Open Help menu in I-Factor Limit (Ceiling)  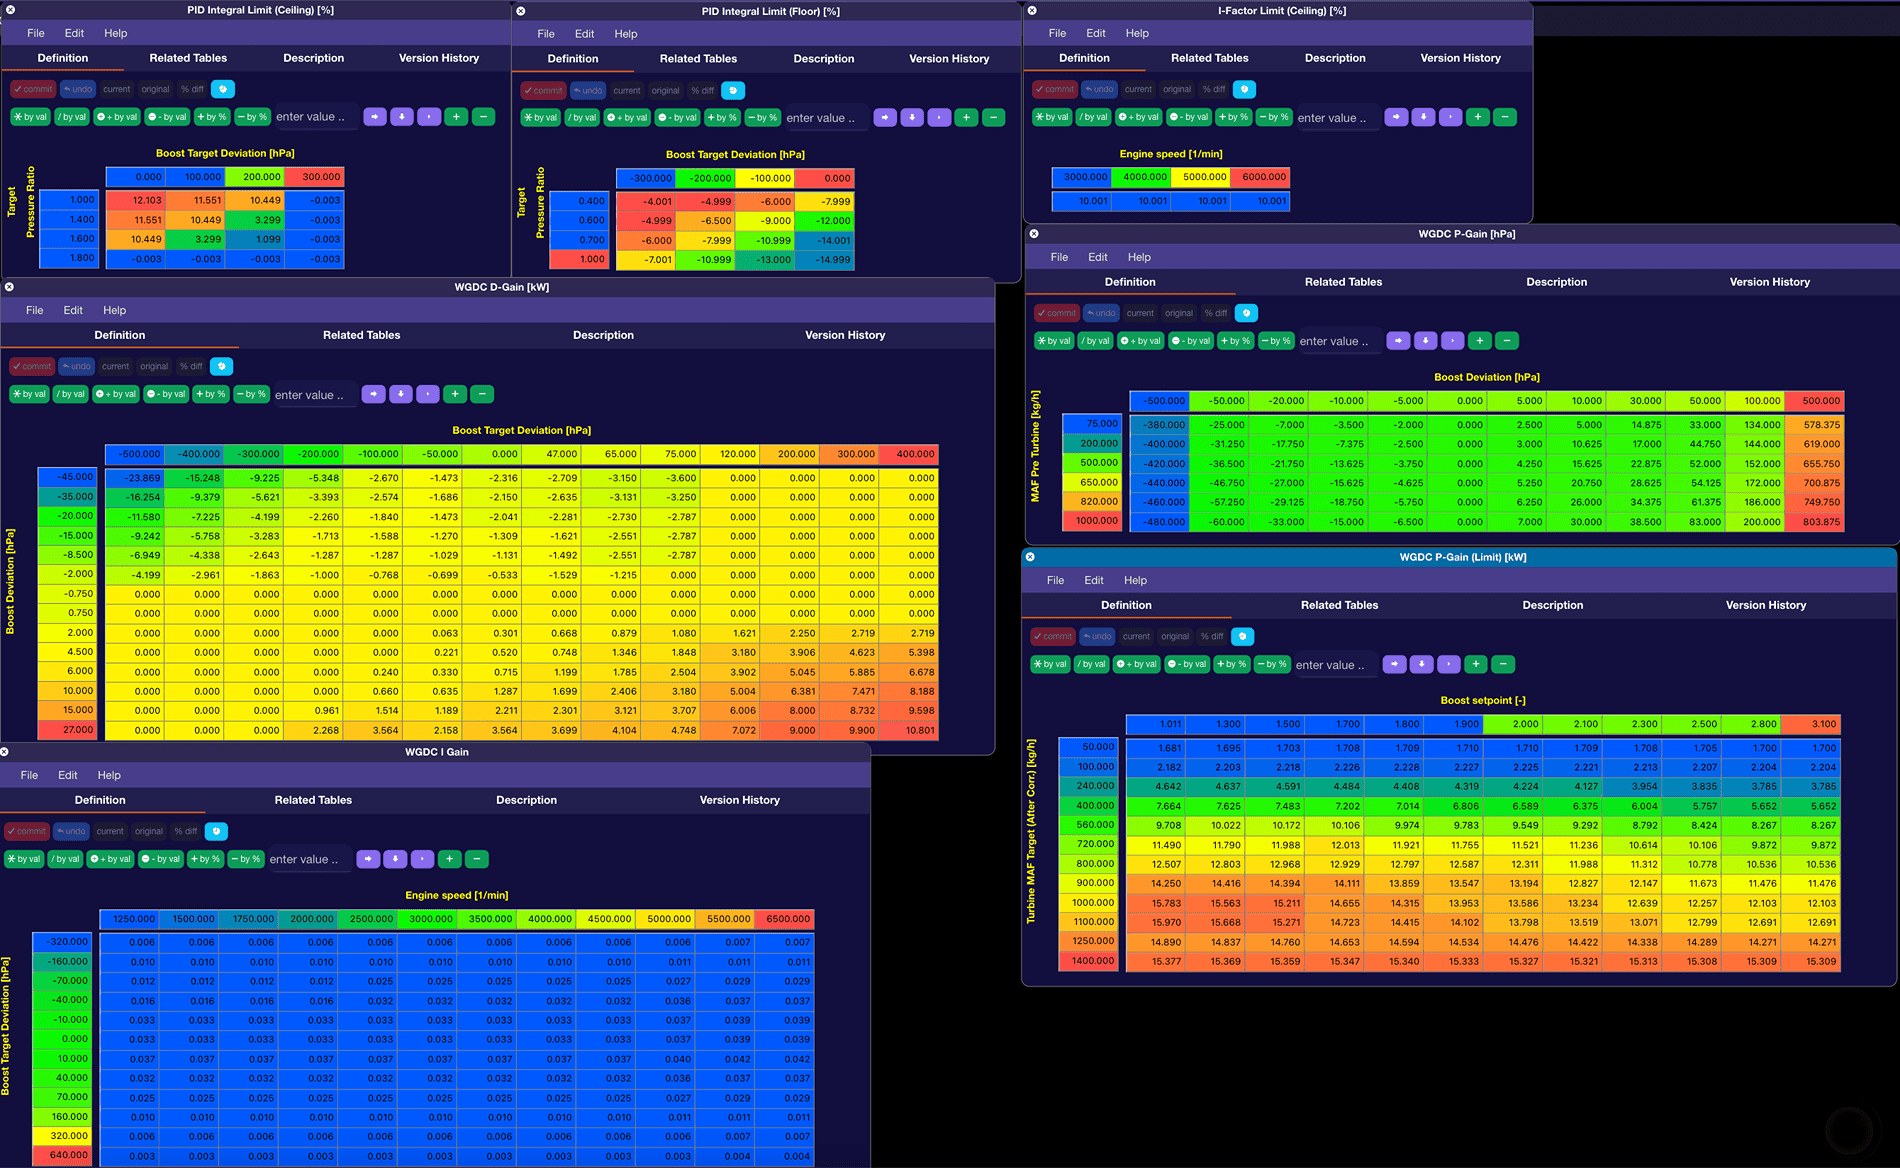(x=1137, y=33)
